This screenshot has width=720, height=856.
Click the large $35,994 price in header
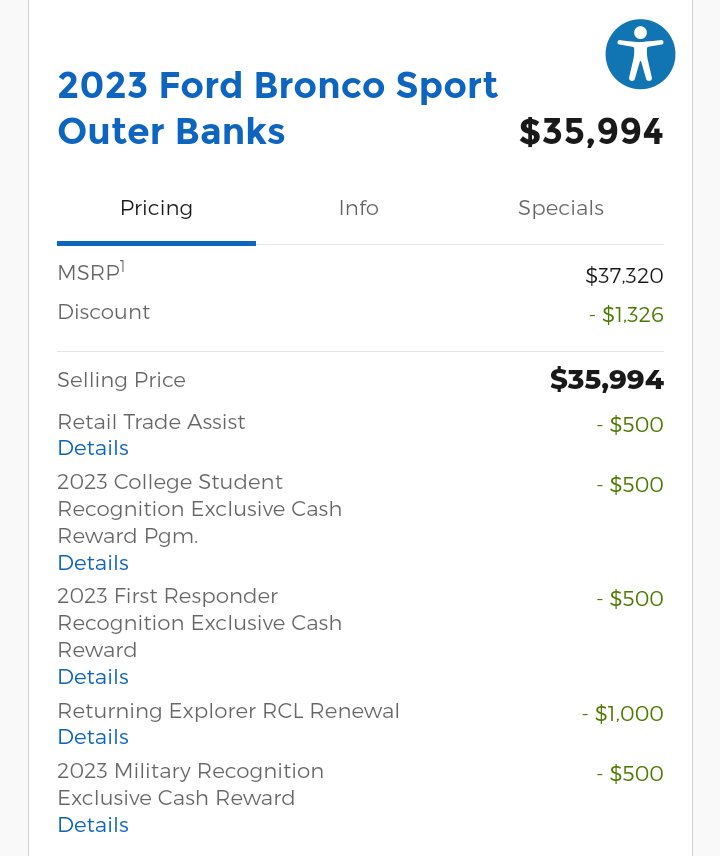click(x=591, y=132)
